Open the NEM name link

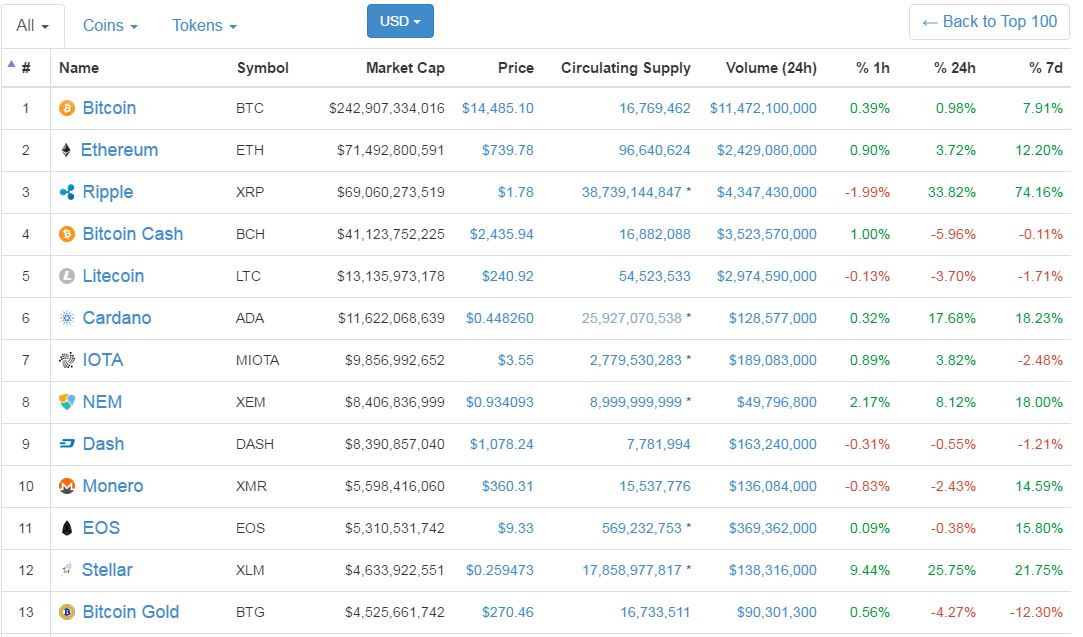coord(102,402)
